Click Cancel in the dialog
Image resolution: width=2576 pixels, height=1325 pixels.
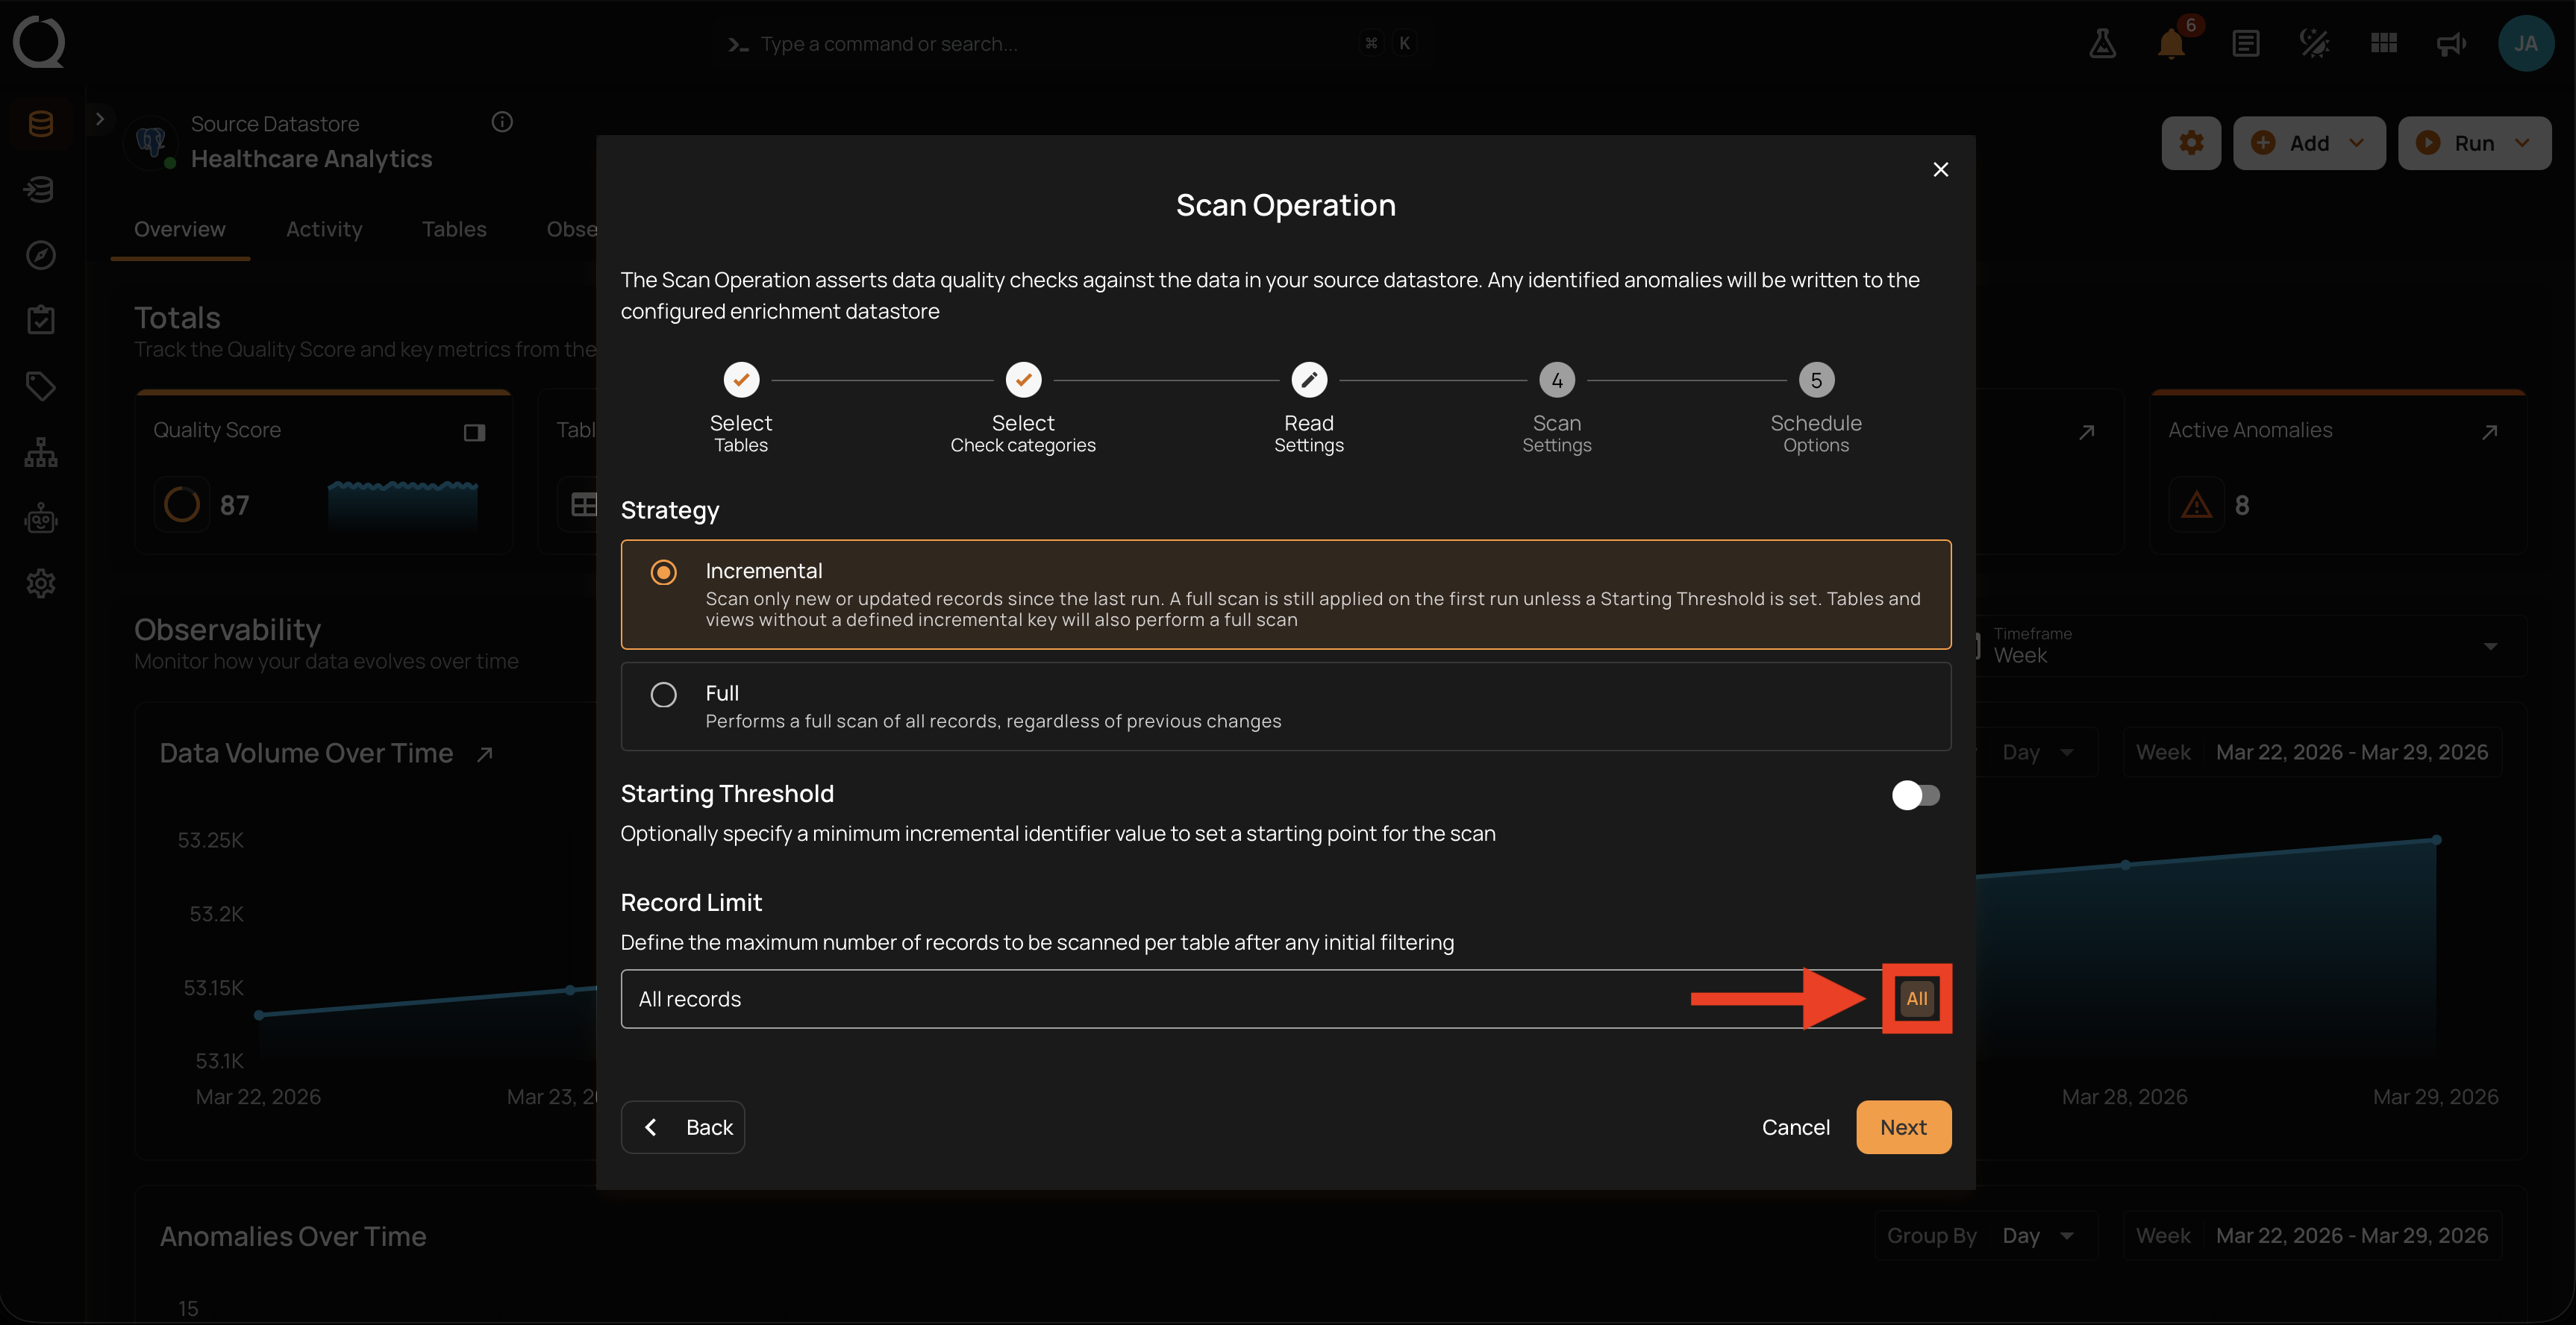coord(1795,1127)
